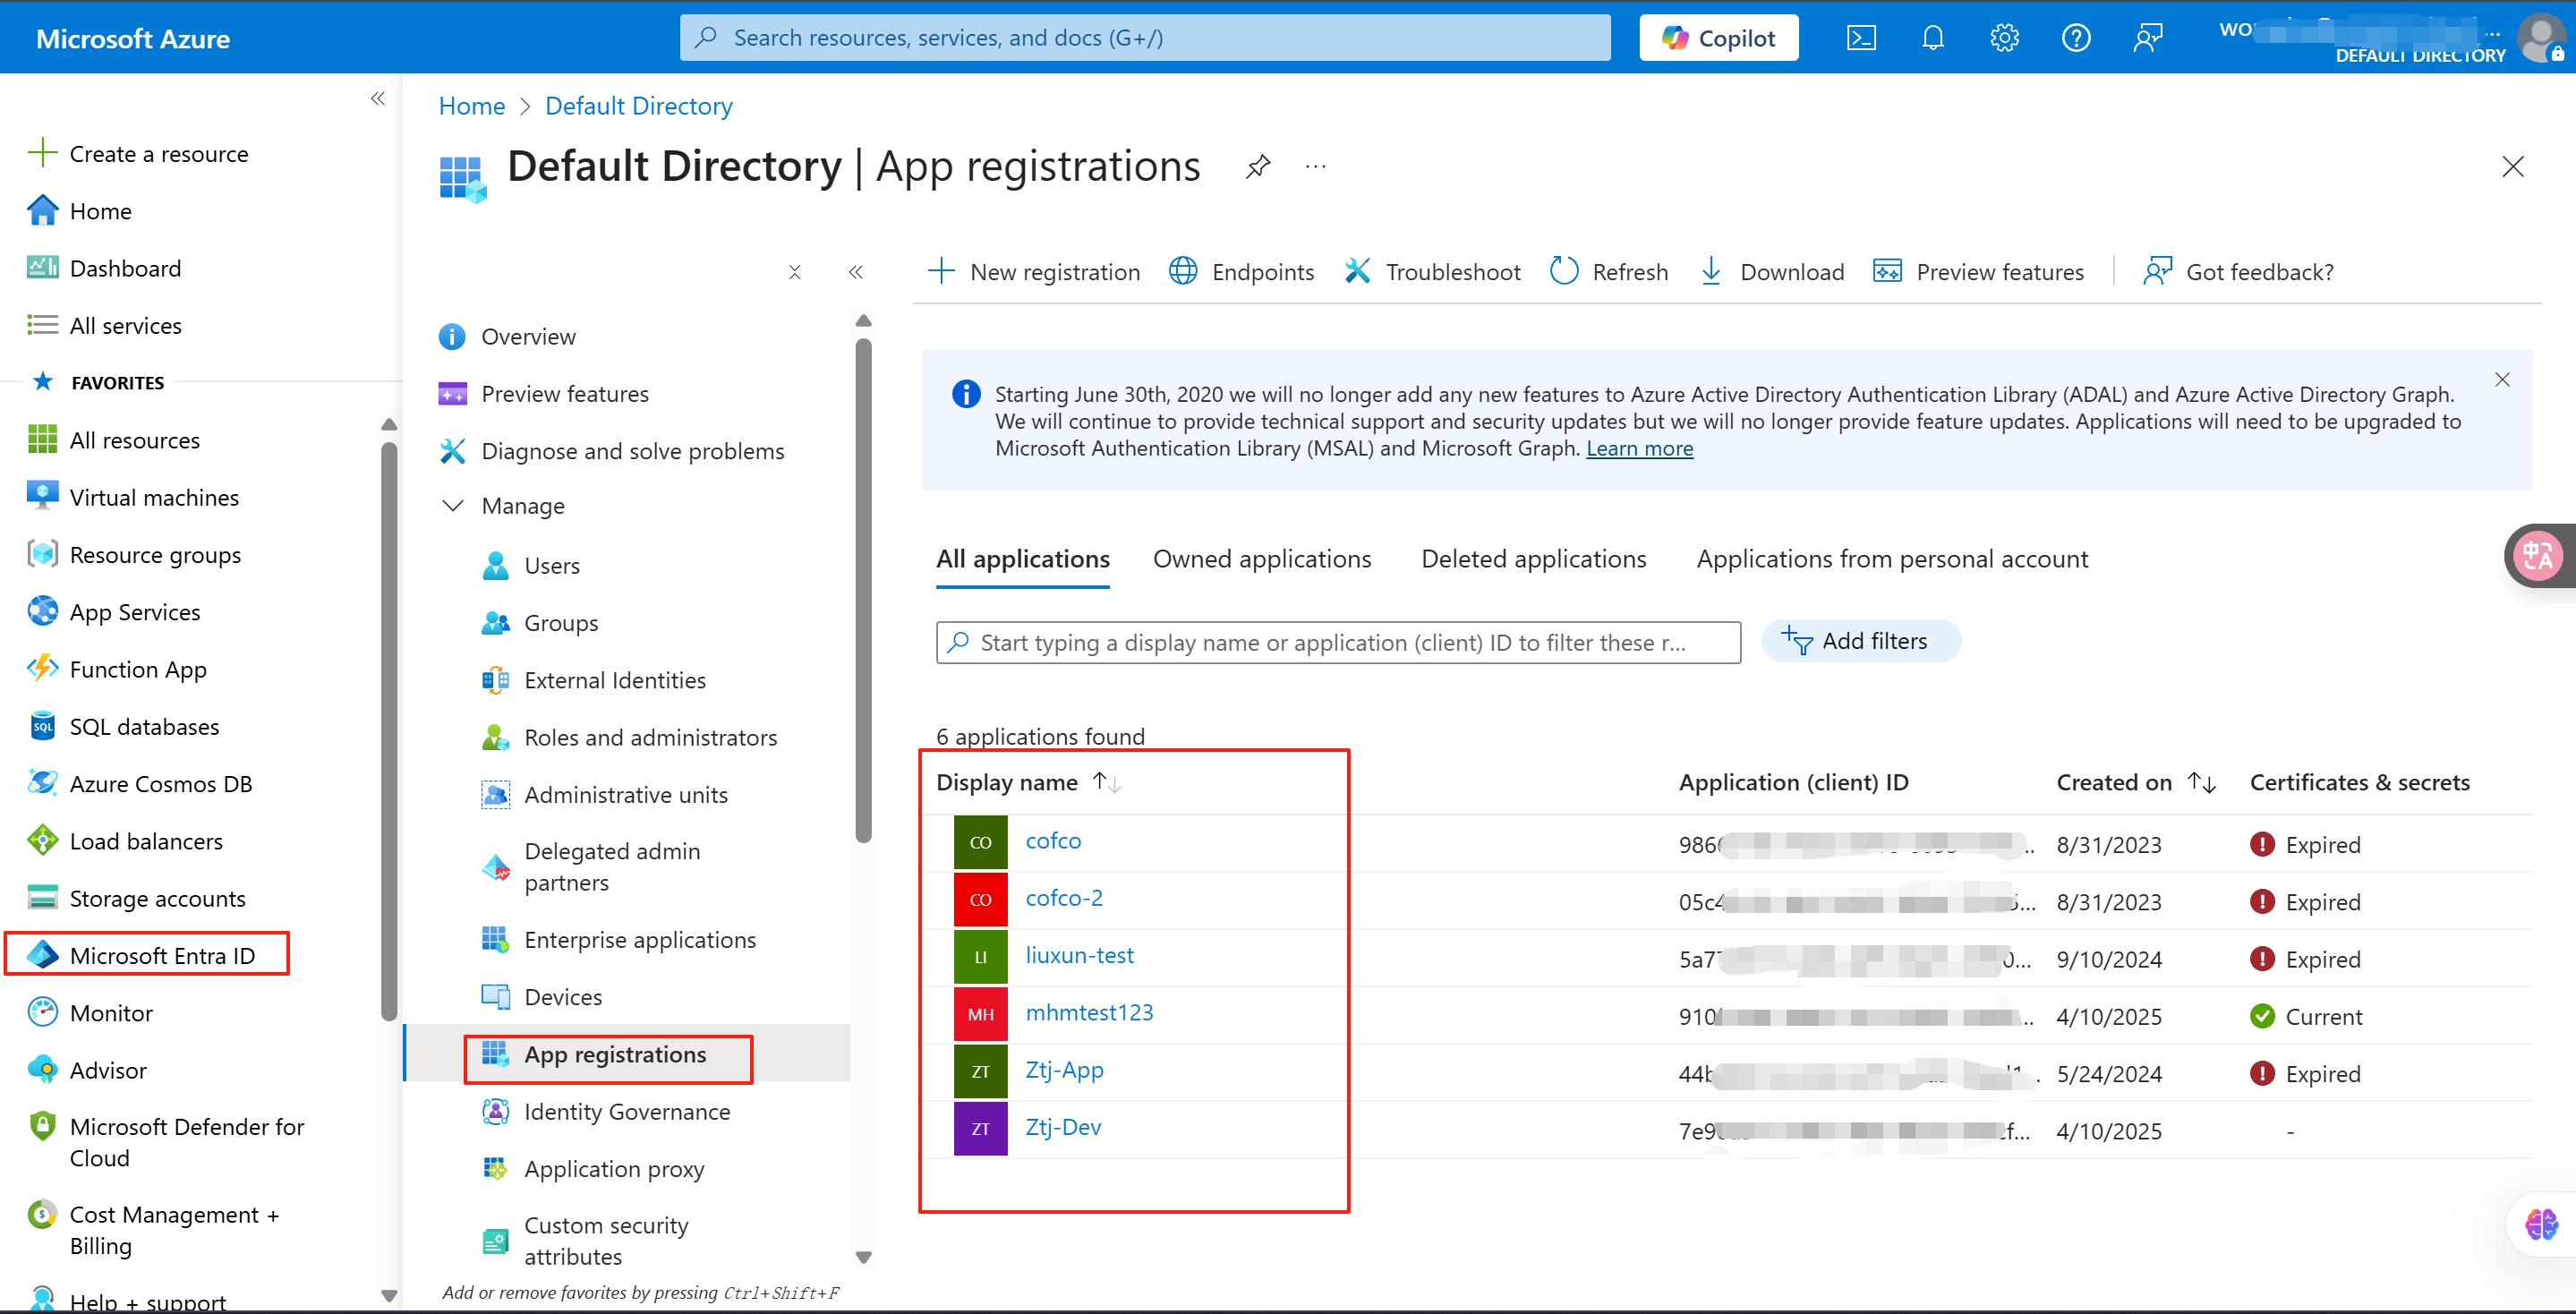Click Got feedback?
The height and width of the screenshot is (1314, 2576).
2238,272
